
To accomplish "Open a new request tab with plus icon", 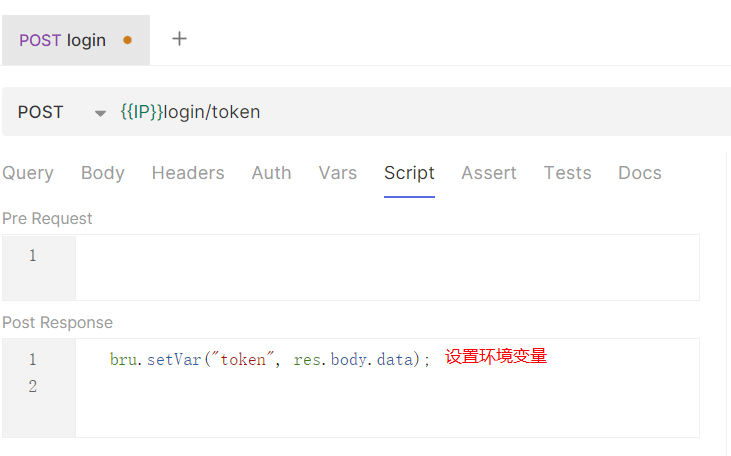I will [x=180, y=39].
